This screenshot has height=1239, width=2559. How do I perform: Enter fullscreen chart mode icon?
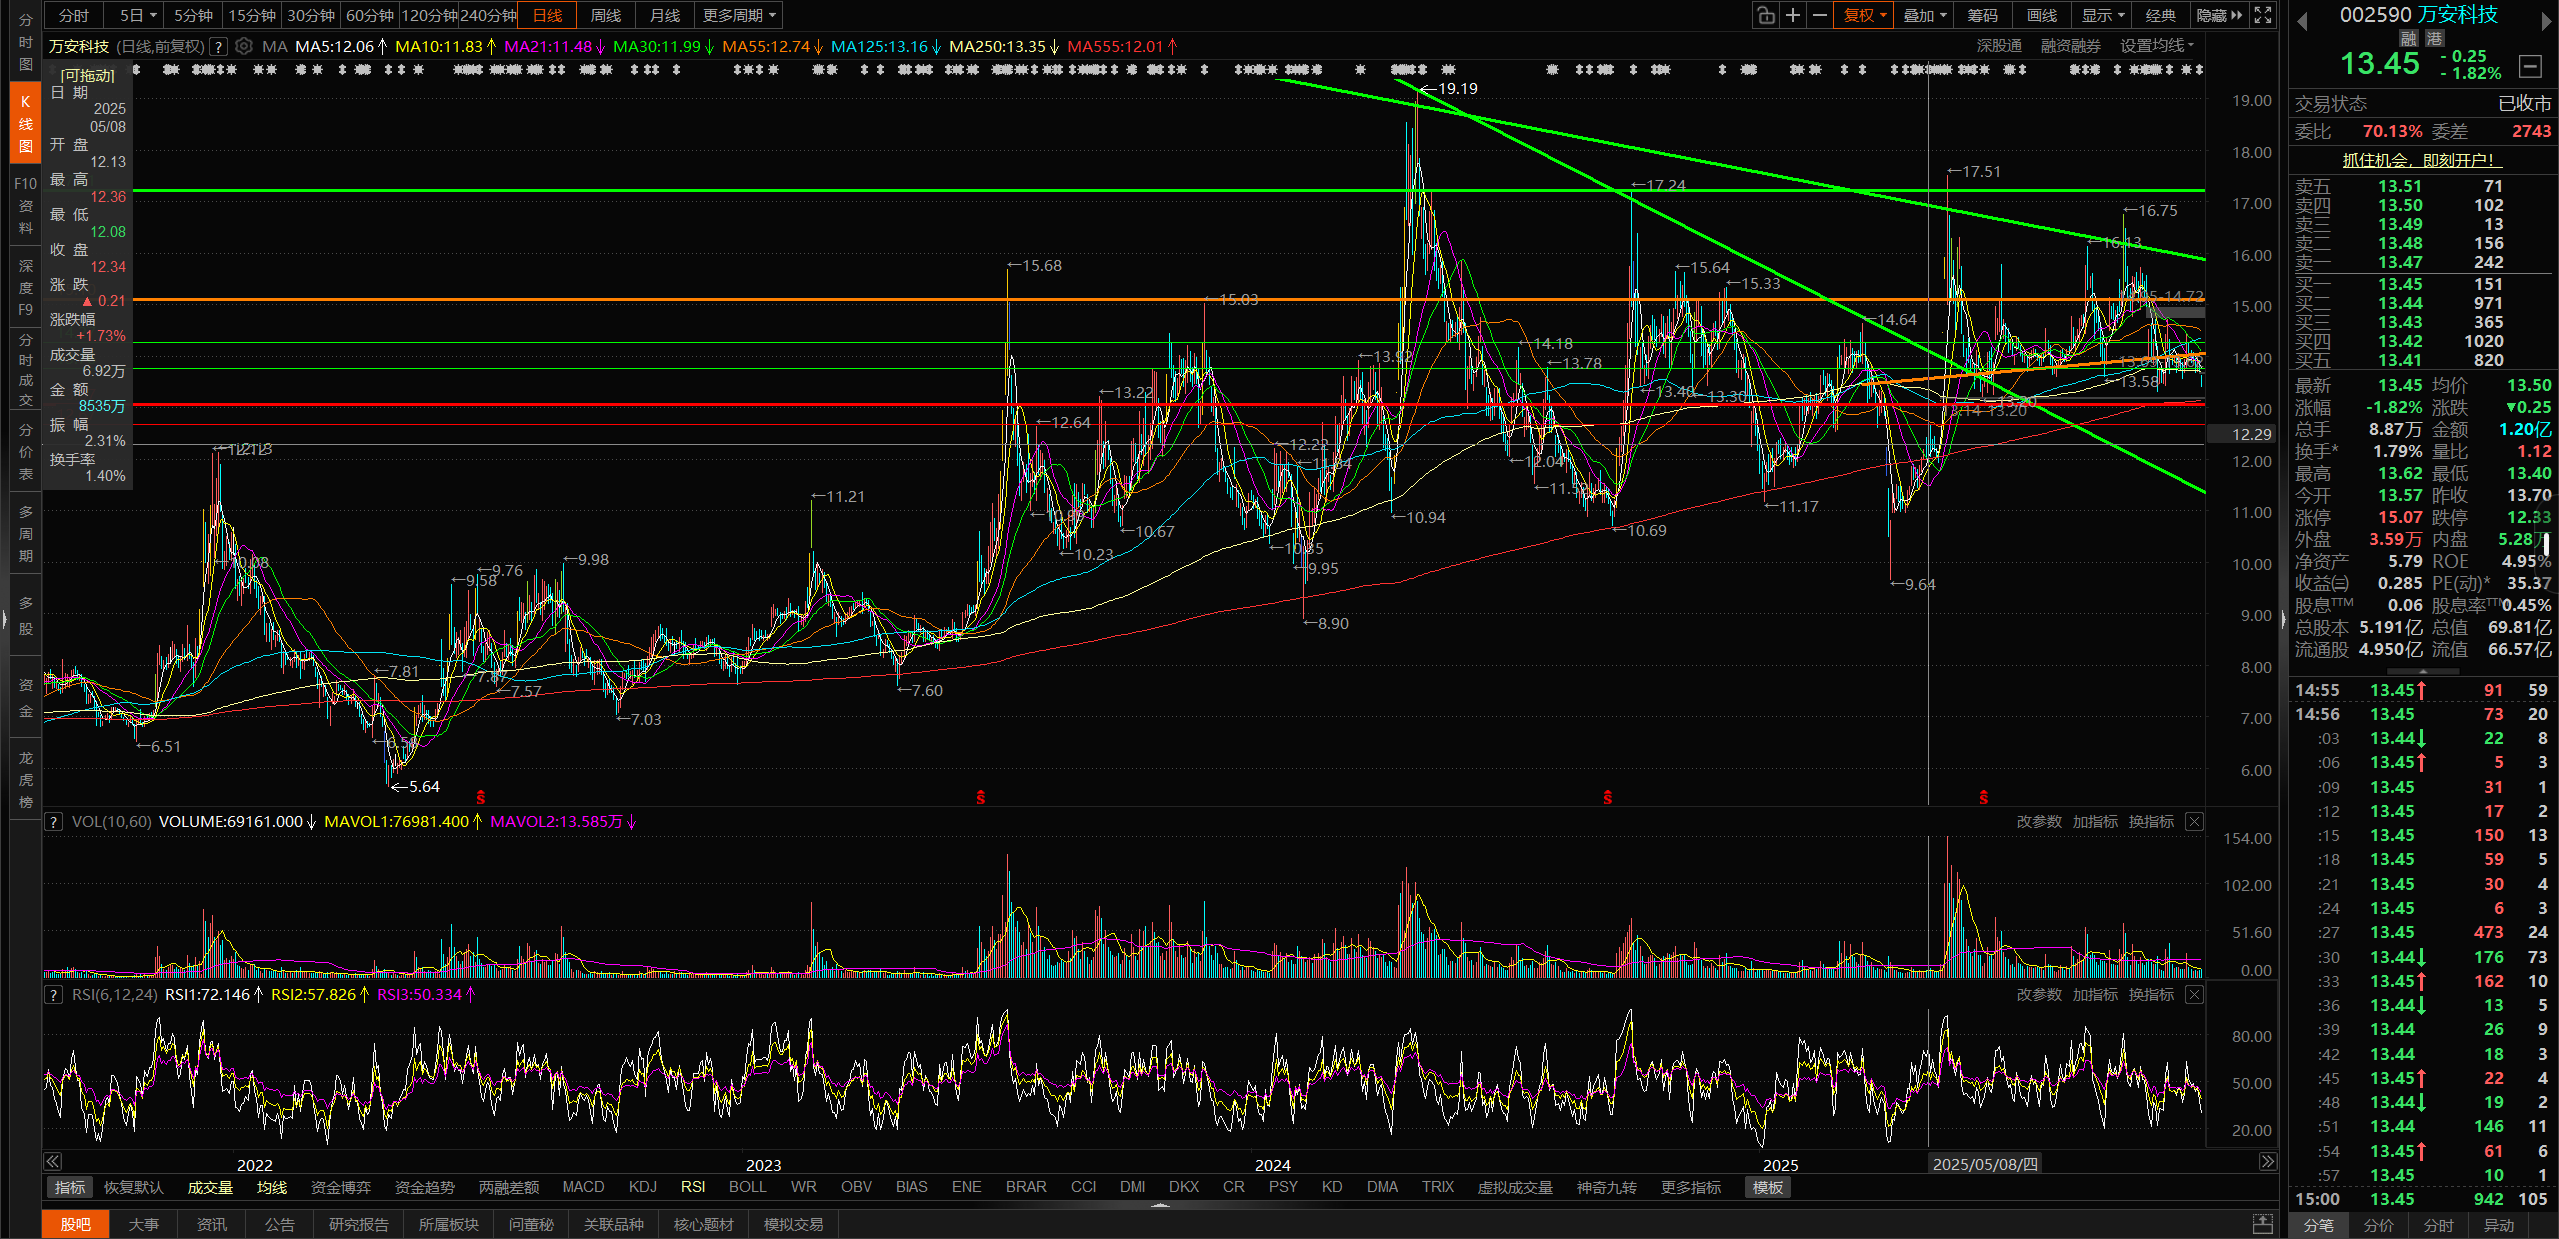coord(2263,15)
